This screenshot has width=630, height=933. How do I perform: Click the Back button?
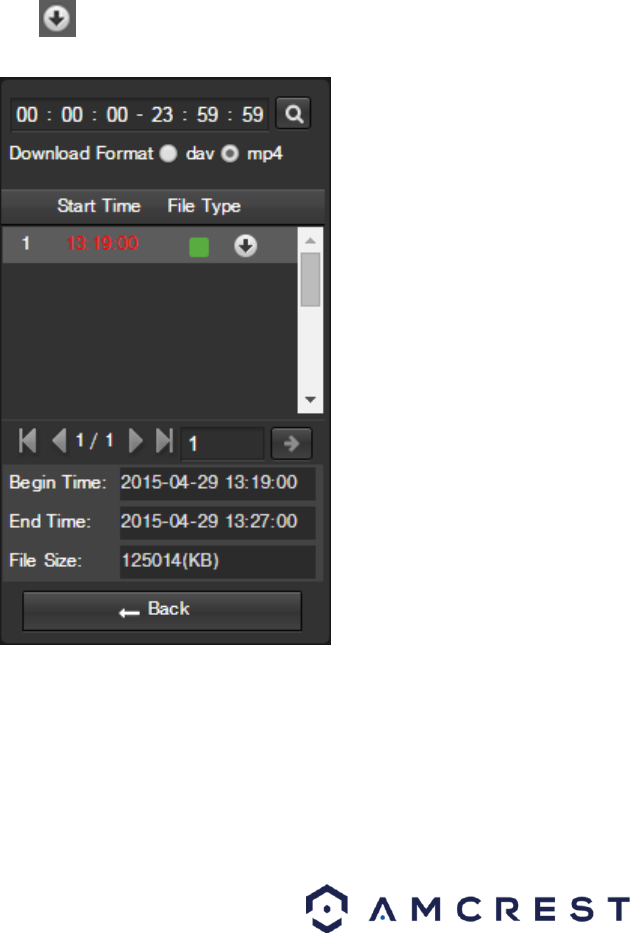tap(162, 610)
